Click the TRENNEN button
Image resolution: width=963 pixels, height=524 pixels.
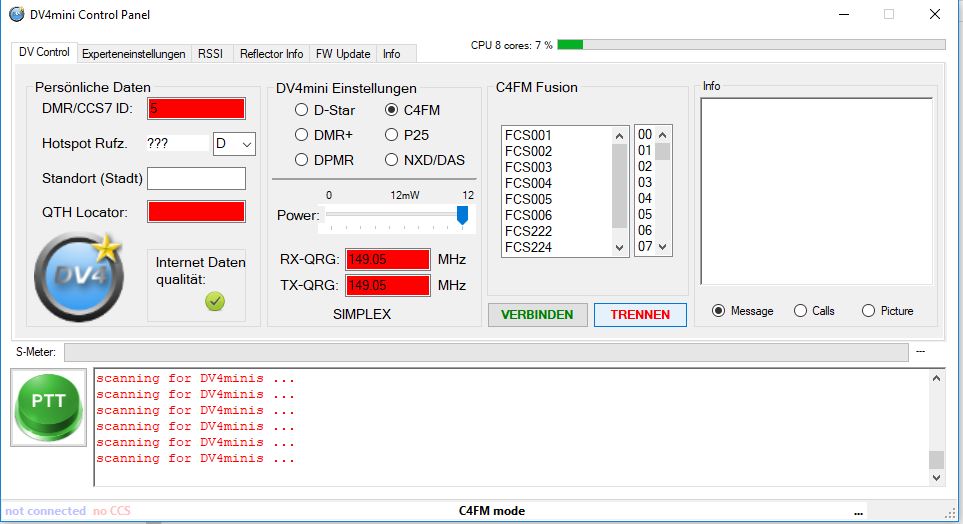[x=640, y=315]
